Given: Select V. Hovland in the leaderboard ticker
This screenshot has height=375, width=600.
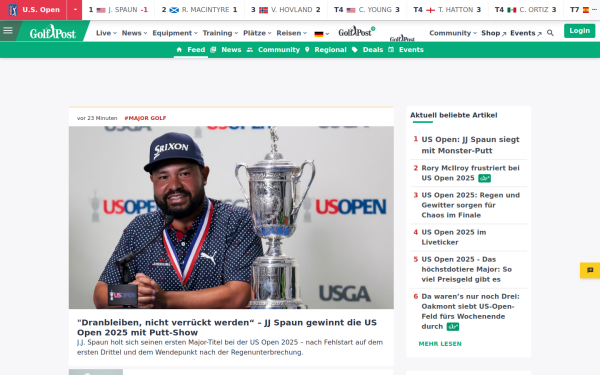Looking at the screenshot, I should [x=285, y=10].
